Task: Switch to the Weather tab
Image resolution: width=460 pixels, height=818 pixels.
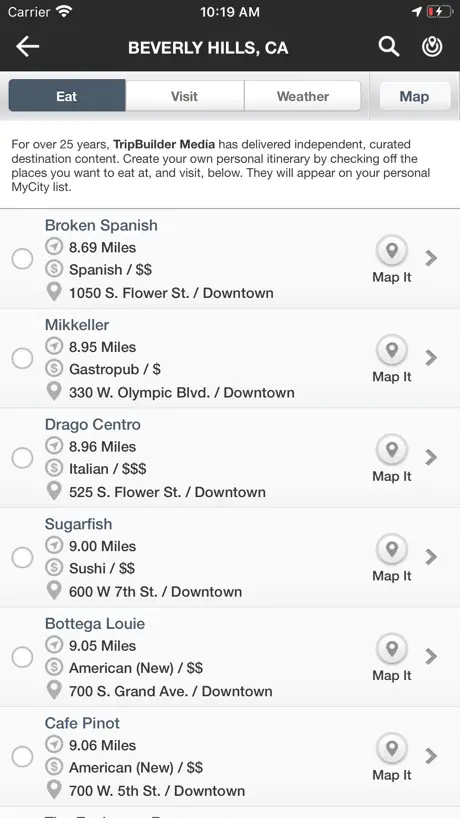Action: (302, 96)
